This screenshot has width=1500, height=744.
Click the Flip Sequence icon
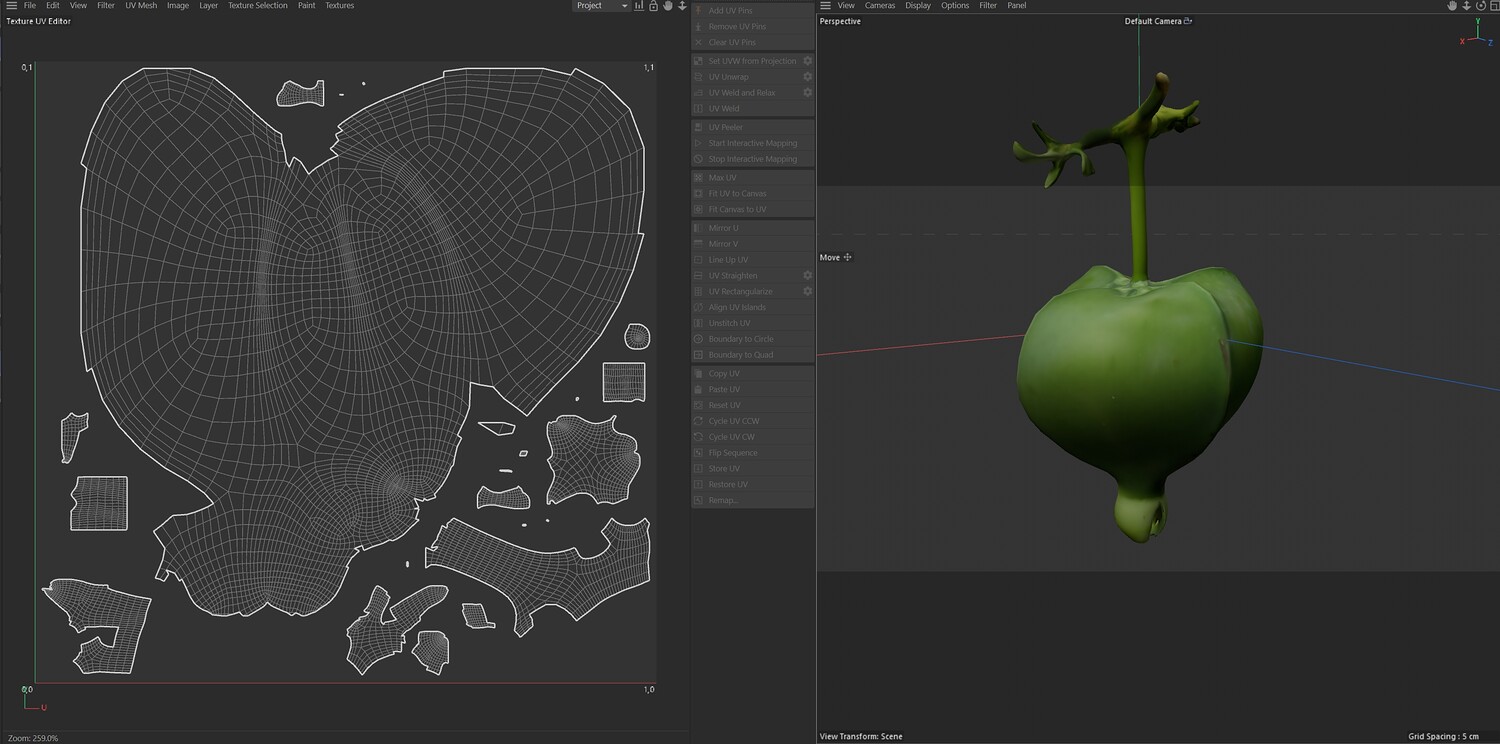pyautogui.click(x=698, y=453)
